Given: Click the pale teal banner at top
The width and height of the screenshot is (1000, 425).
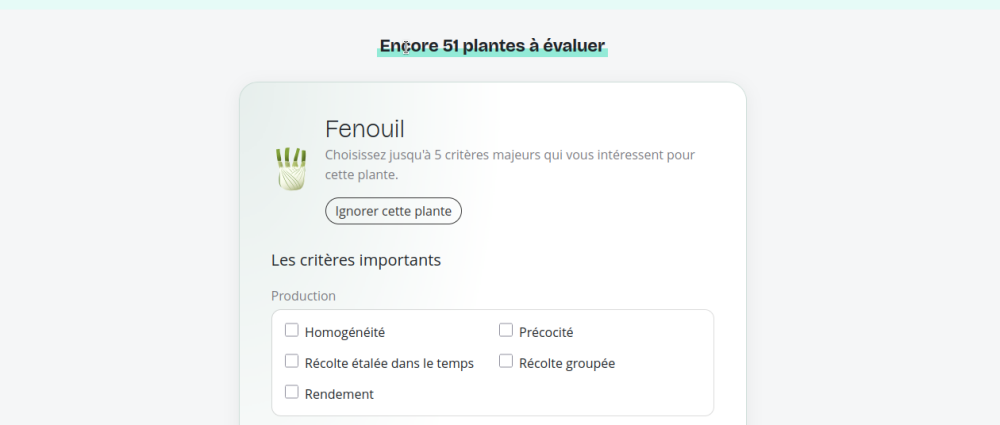Looking at the screenshot, I should 500,4.
